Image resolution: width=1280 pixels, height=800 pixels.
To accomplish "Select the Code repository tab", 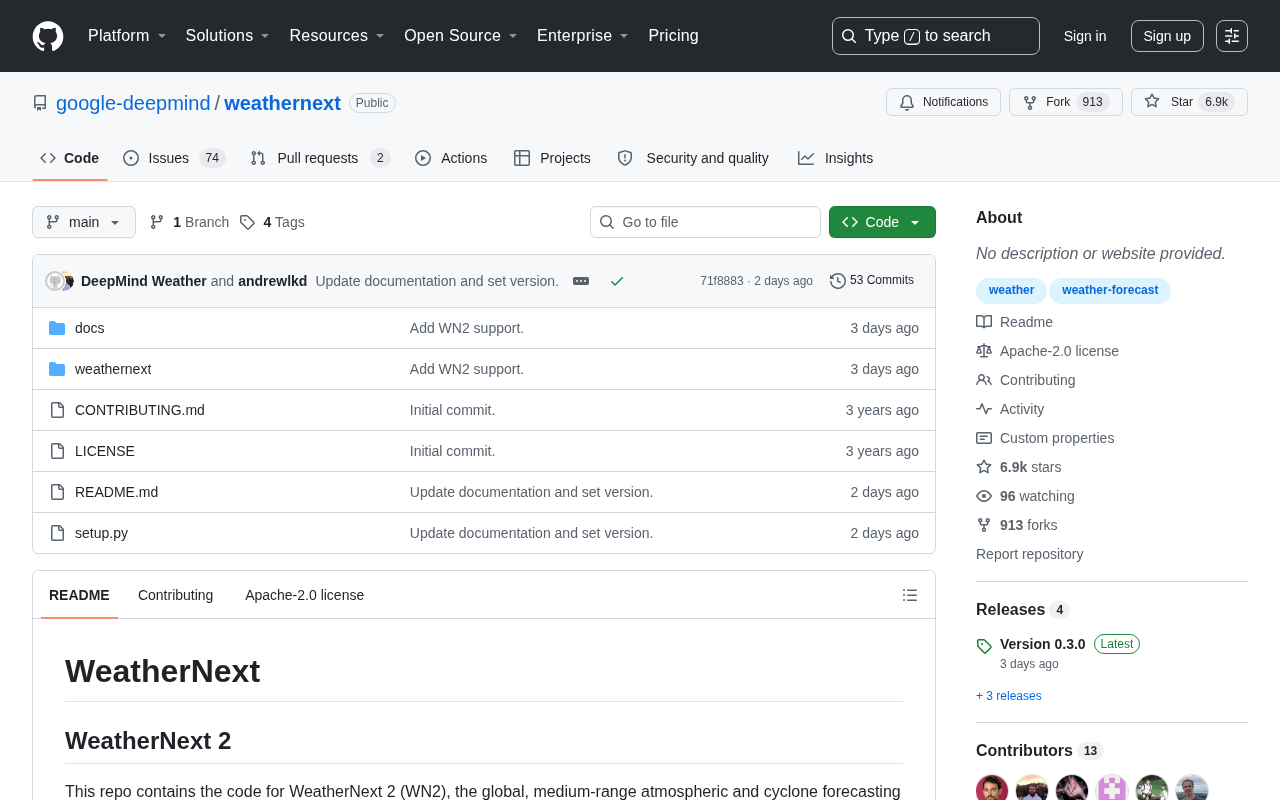I will [x=70, y=158].
